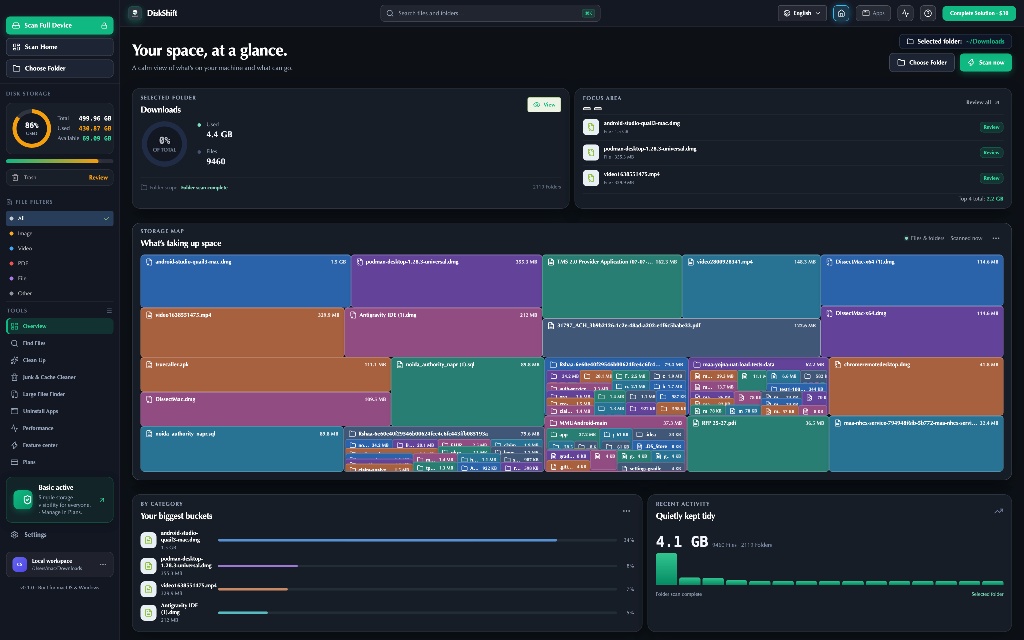Open the trend icon in Recent Activity panel
This screenshot has height=640, width=1024.
(999, 511)
